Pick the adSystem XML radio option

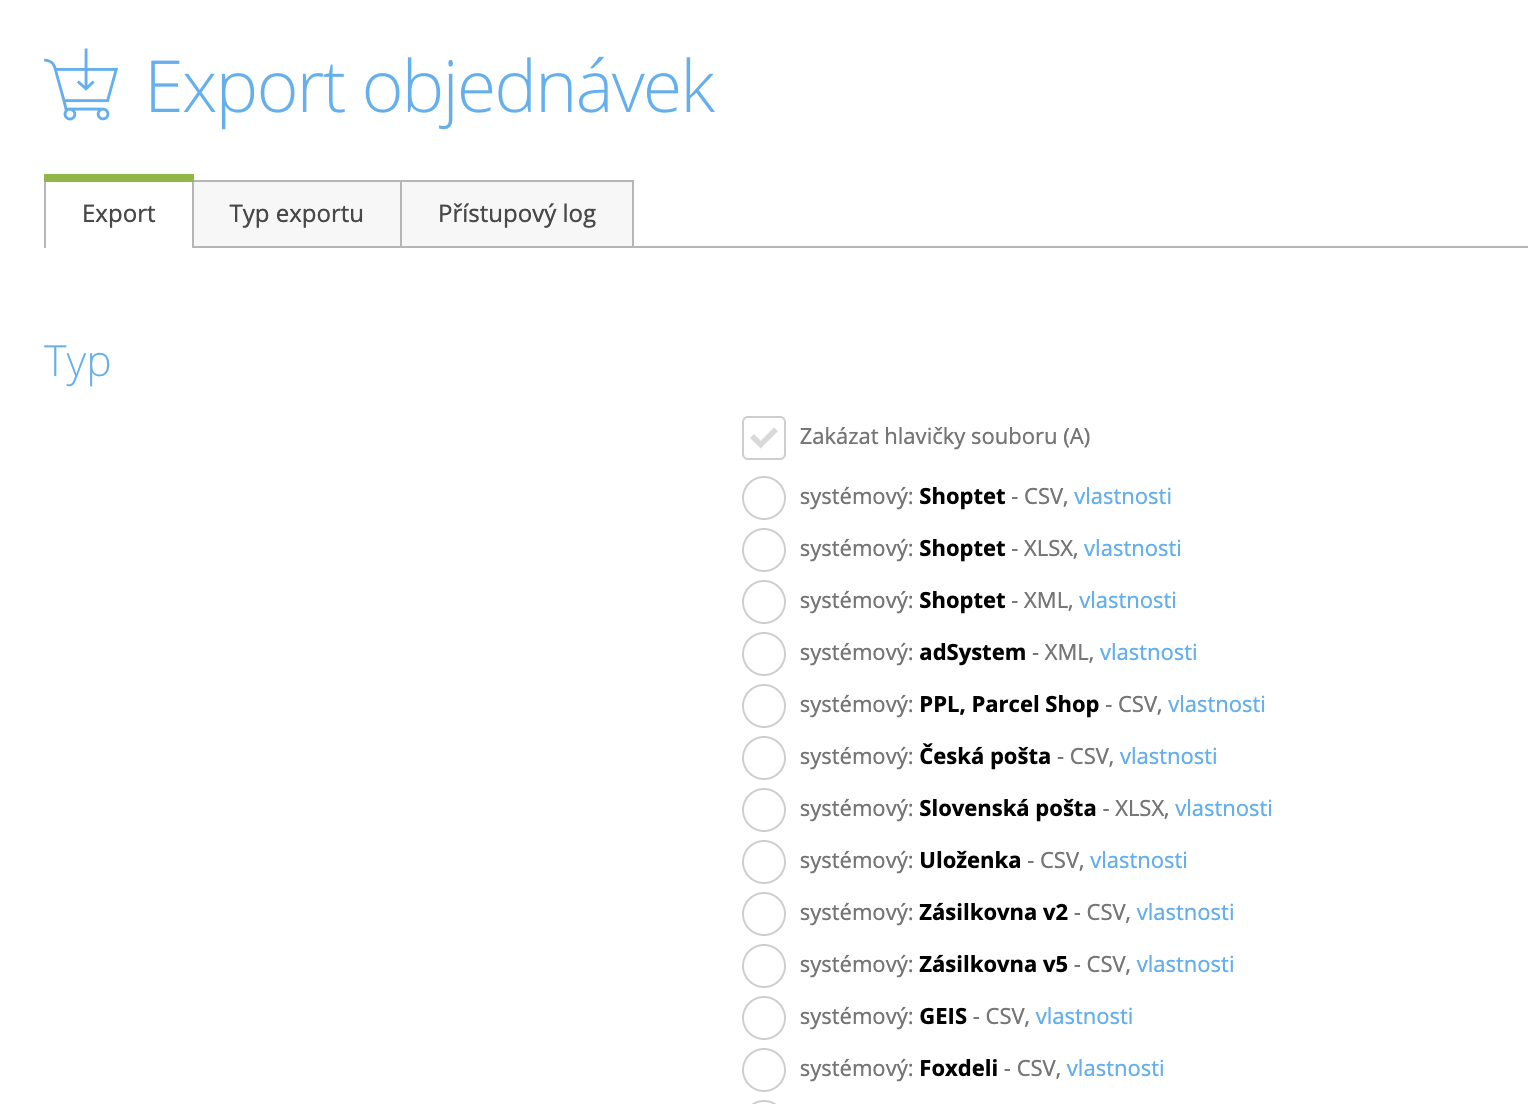point(764,654)
